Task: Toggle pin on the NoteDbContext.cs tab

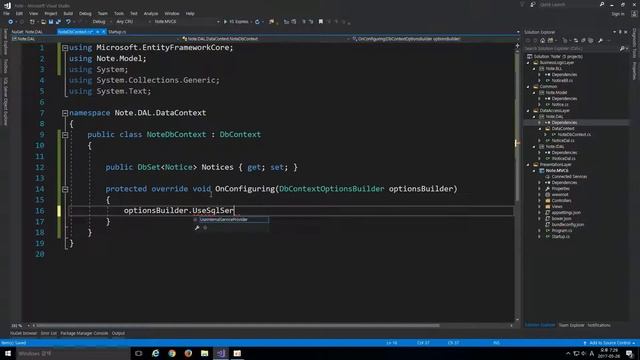Action: 98,32
